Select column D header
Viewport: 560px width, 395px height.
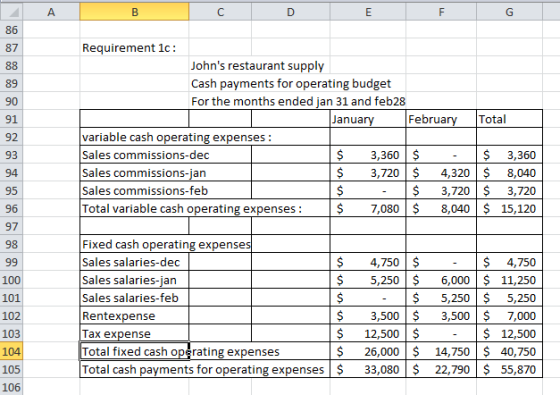(291, 12)
